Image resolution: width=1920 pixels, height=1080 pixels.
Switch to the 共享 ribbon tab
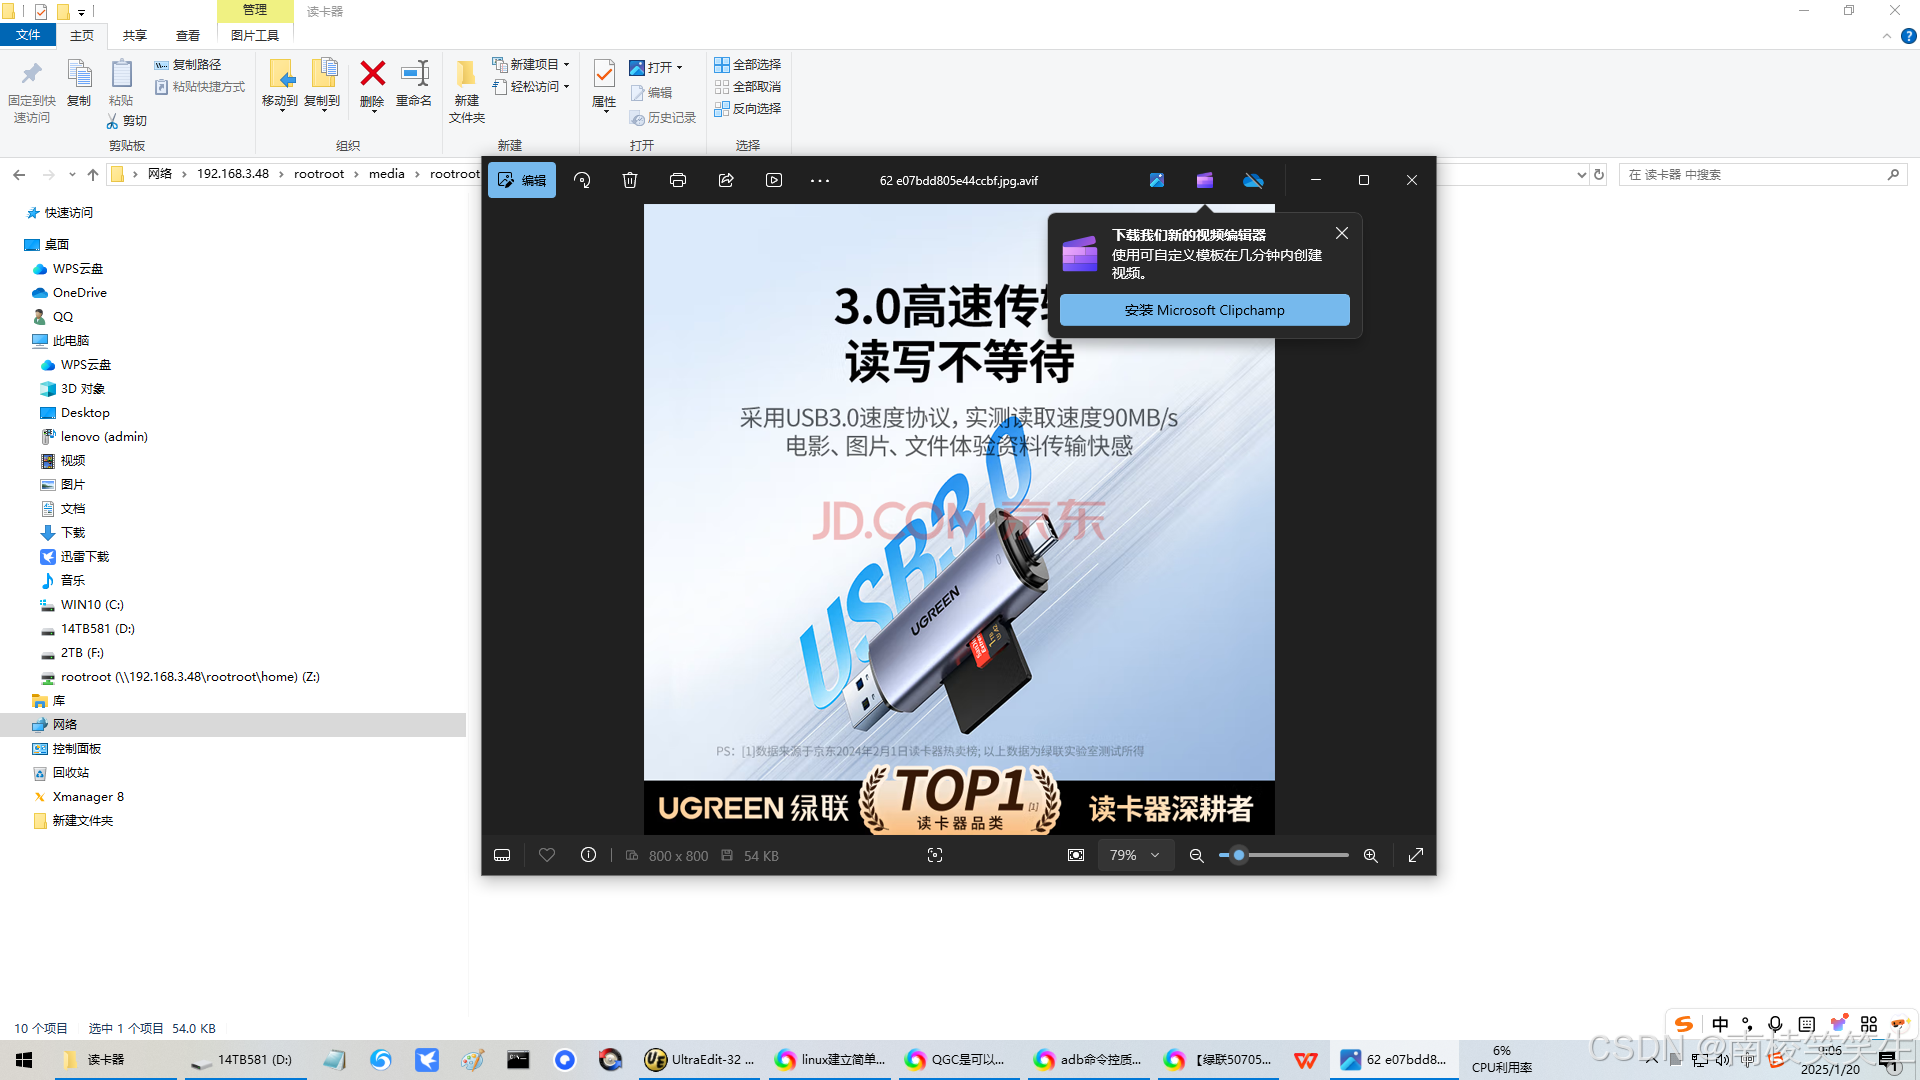click(x=135, y=35)
